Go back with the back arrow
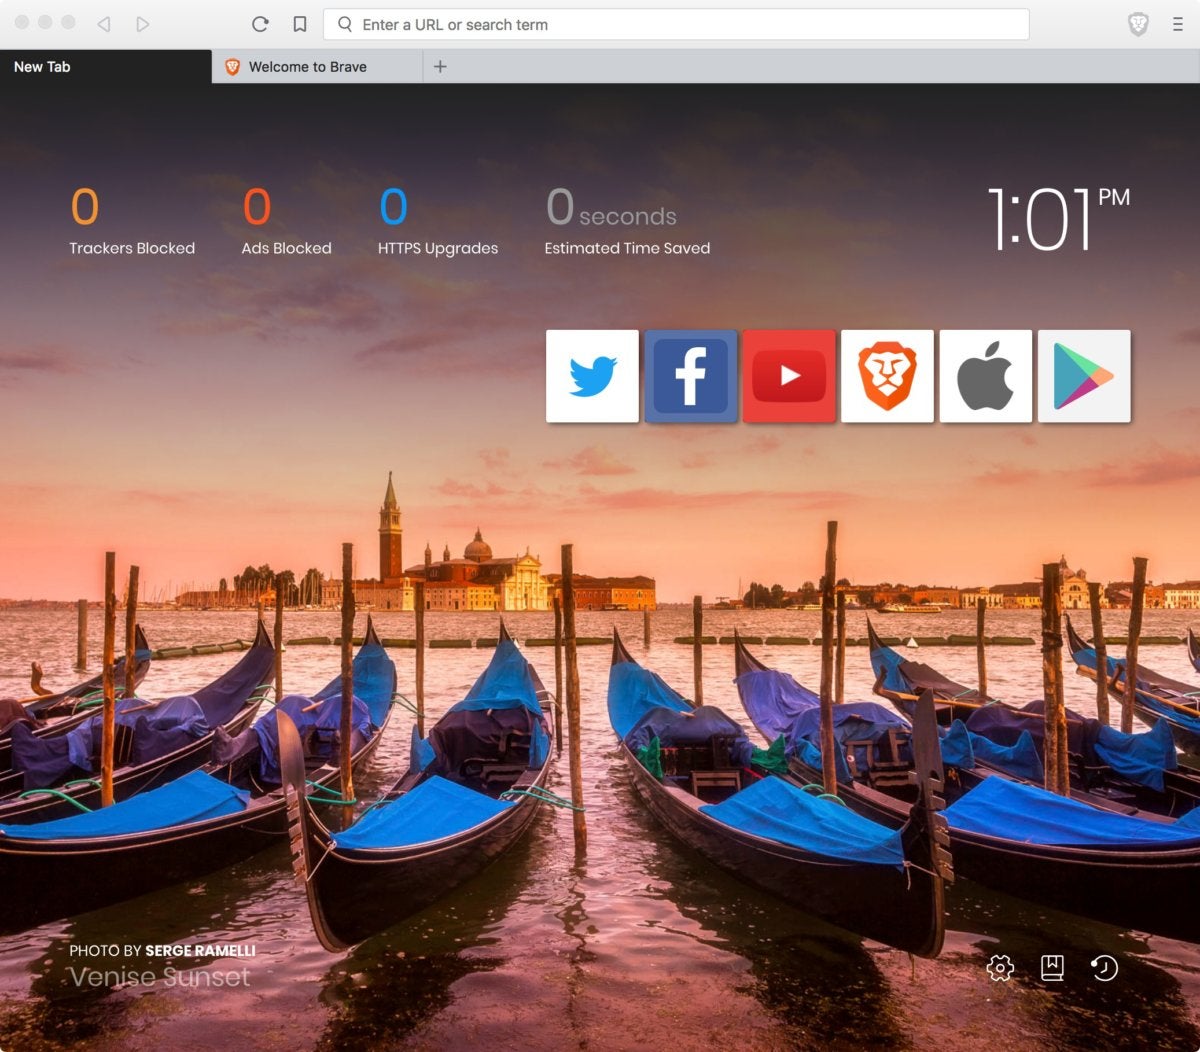This screenshot has width=1200, height=1052. [x=104, y=24]
